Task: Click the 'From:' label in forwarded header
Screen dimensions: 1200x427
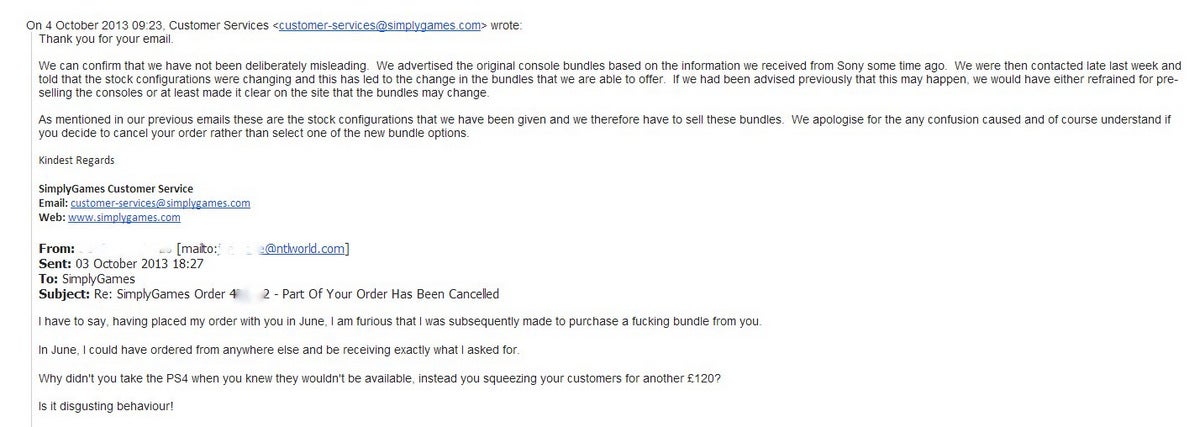Action: click(56, 249)
